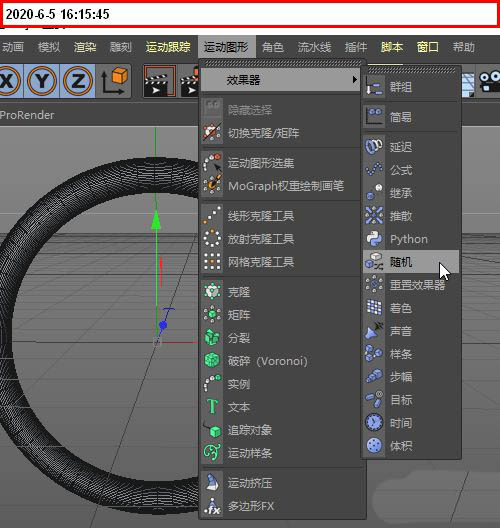Toggle the coordinate system cube icon
Screen dimensions: 500x528
pyautogui.click(x=114, y=81)
